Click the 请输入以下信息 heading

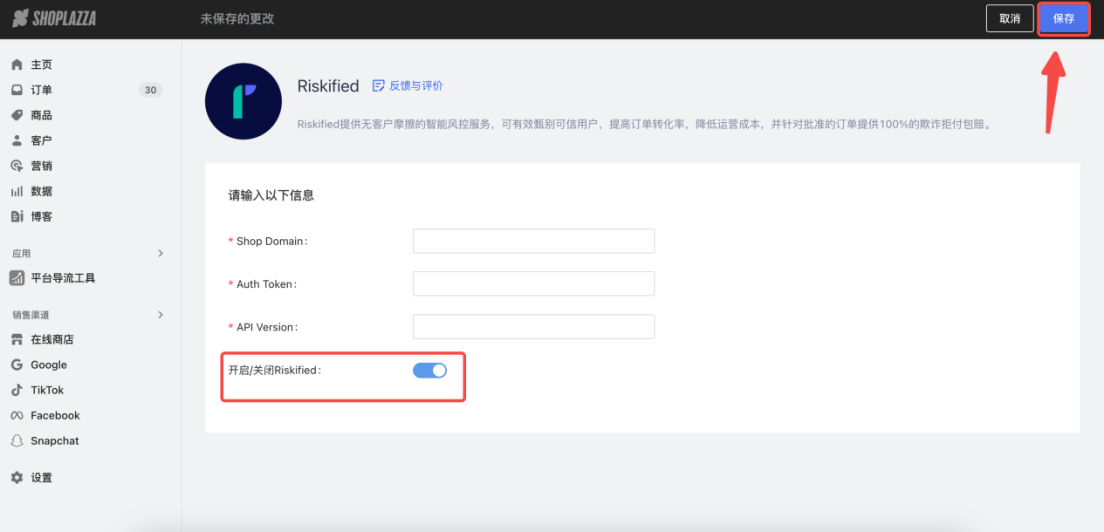(271, 196)
